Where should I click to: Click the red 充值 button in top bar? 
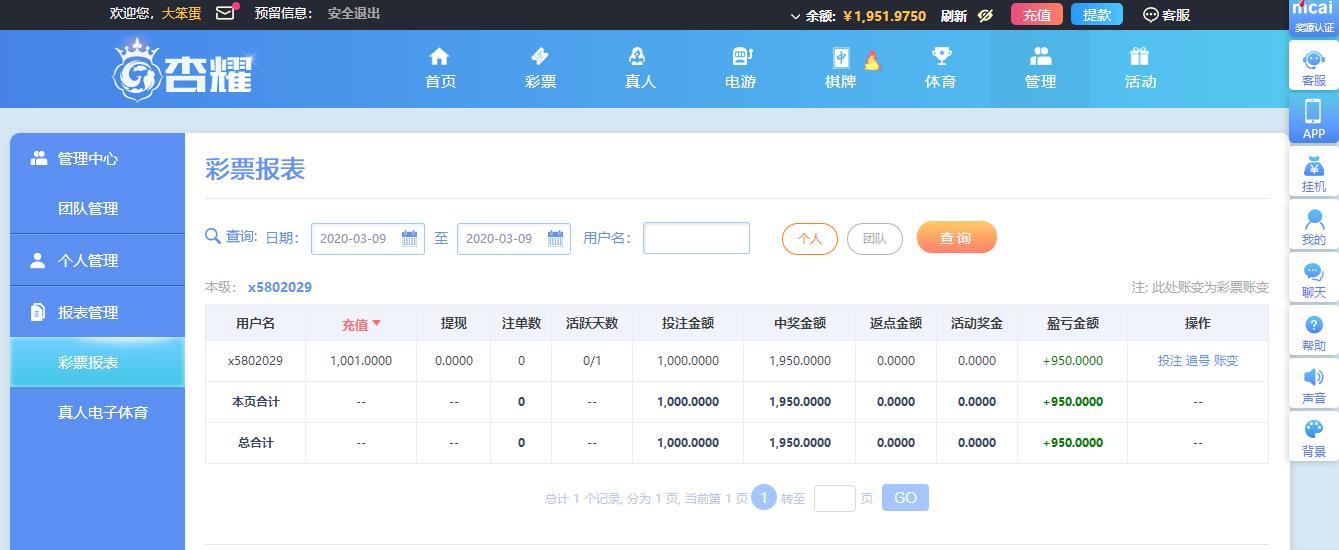tap(1037, 15)
